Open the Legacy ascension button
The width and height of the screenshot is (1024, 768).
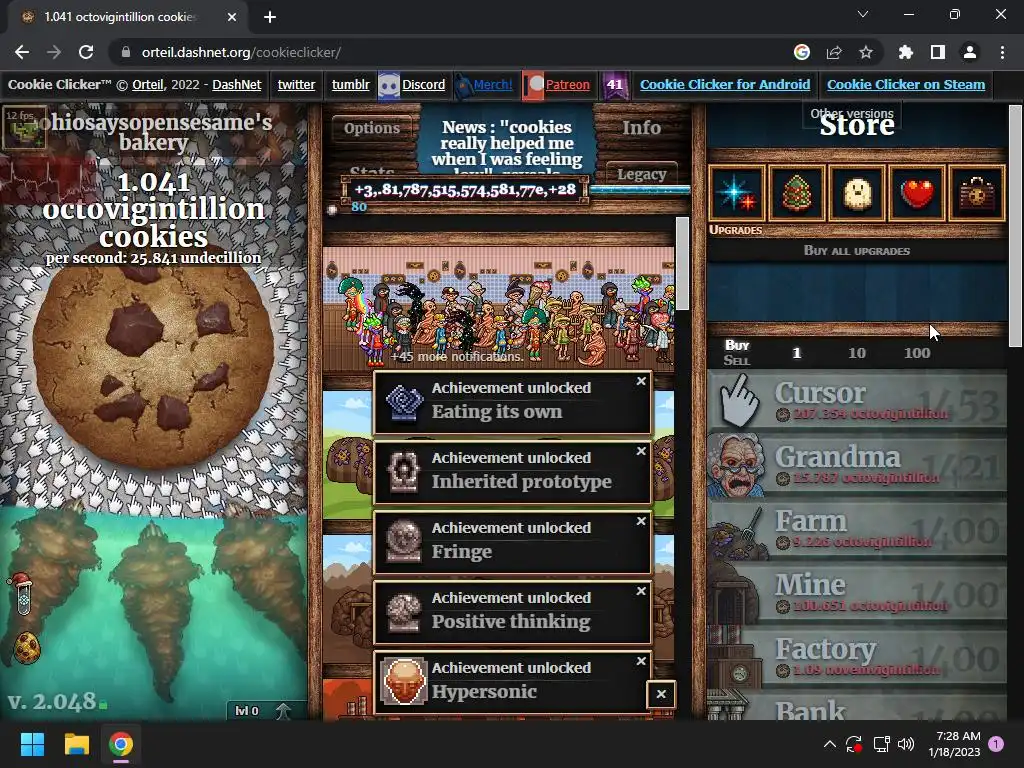641,174
